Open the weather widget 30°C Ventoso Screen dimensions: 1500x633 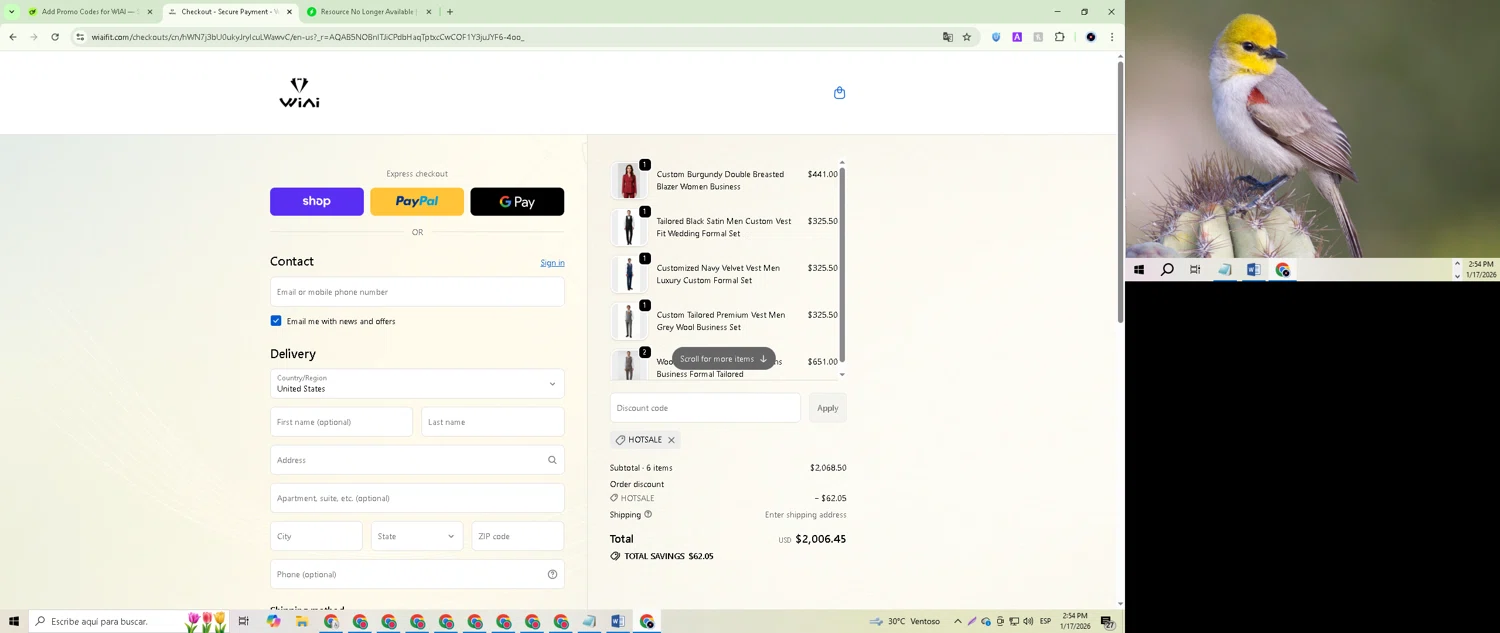coord(905,621)
